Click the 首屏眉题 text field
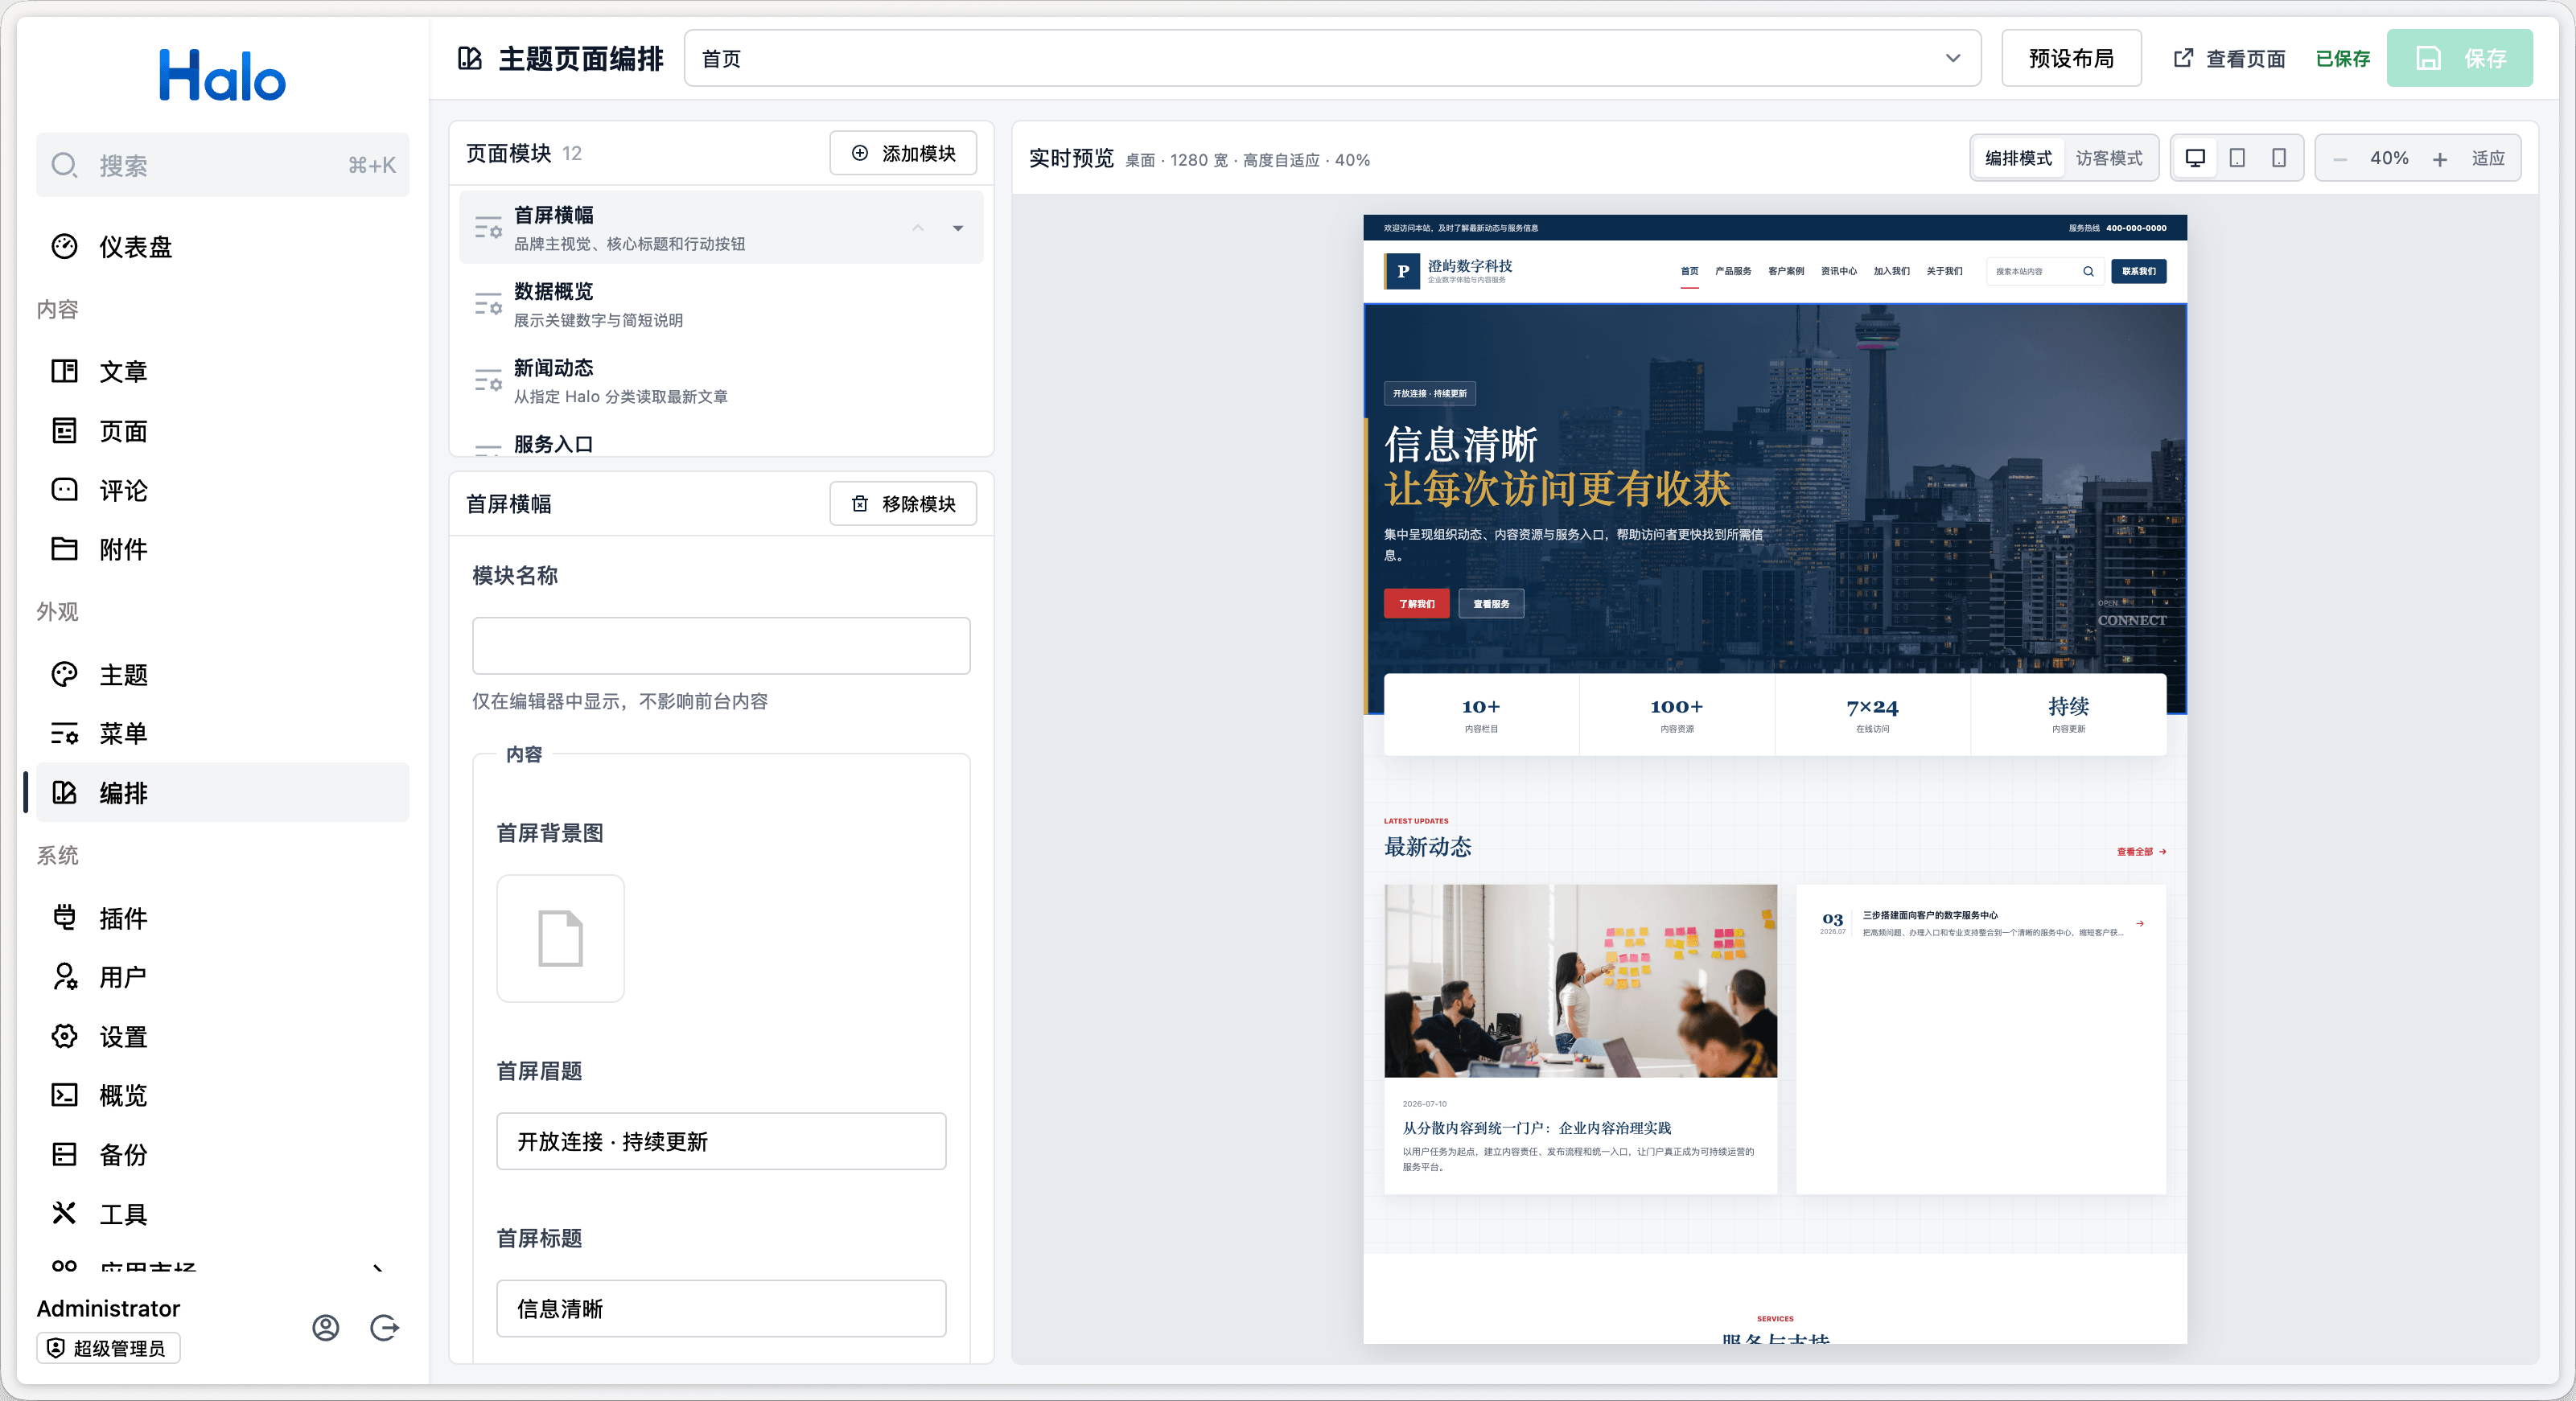The image size is (2576, 1401). 721,1141
